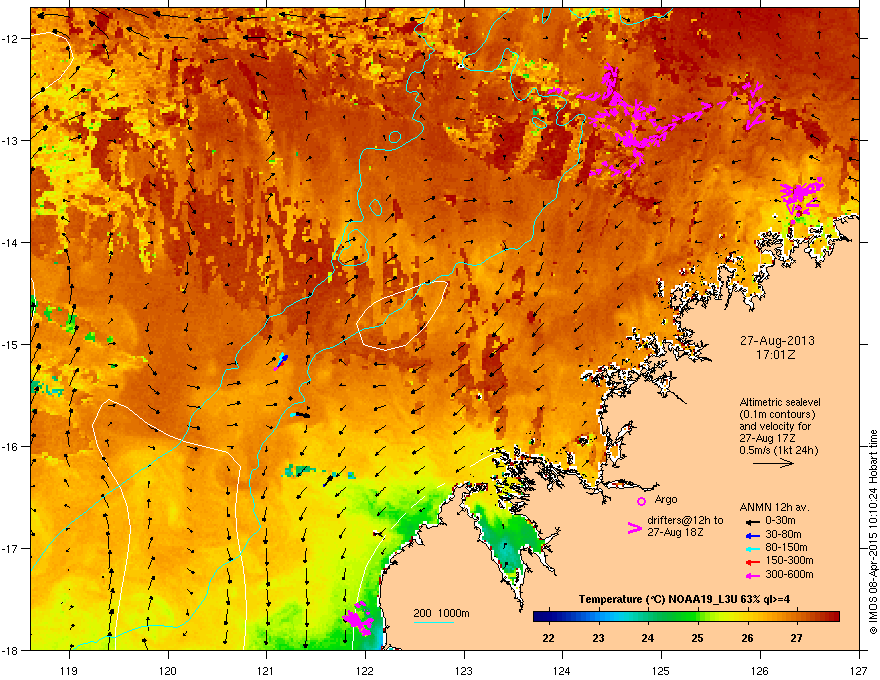Click the 200 1000m bathymetry label
This screenshot has height=680, width=880.
(441, 613)
